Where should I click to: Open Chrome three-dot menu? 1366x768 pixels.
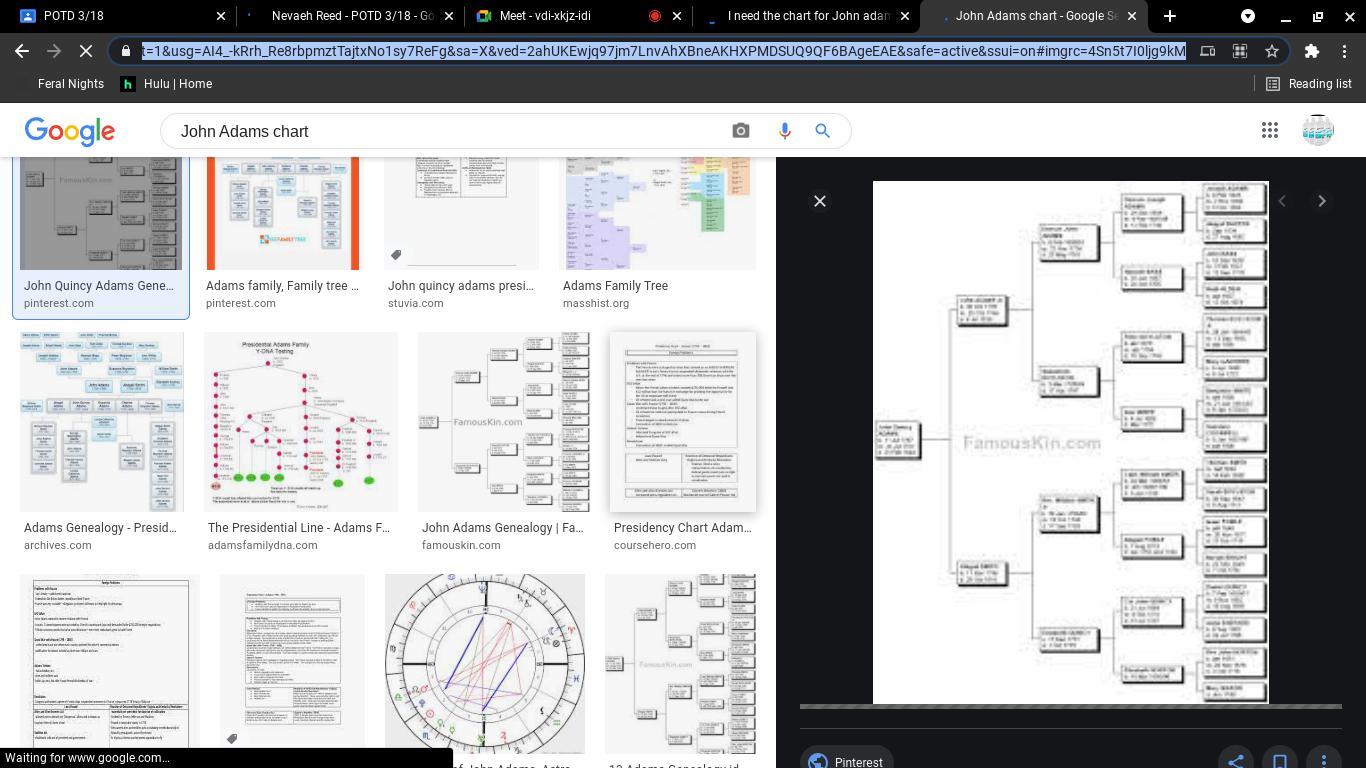[1345, 51]
